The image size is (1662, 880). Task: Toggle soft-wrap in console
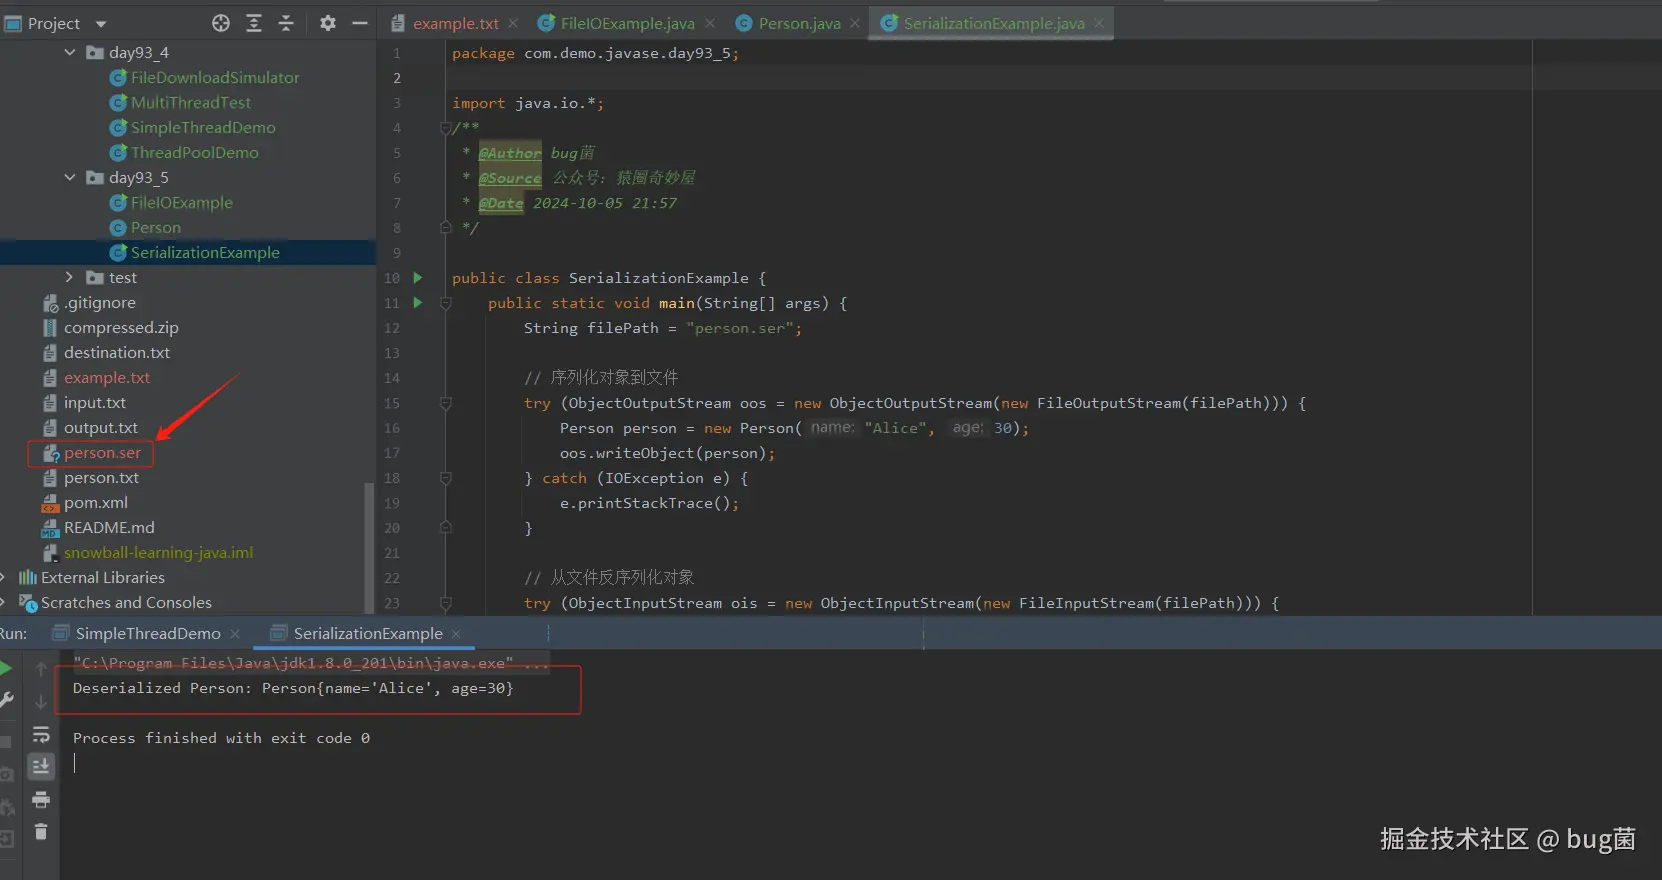[41, 735]
